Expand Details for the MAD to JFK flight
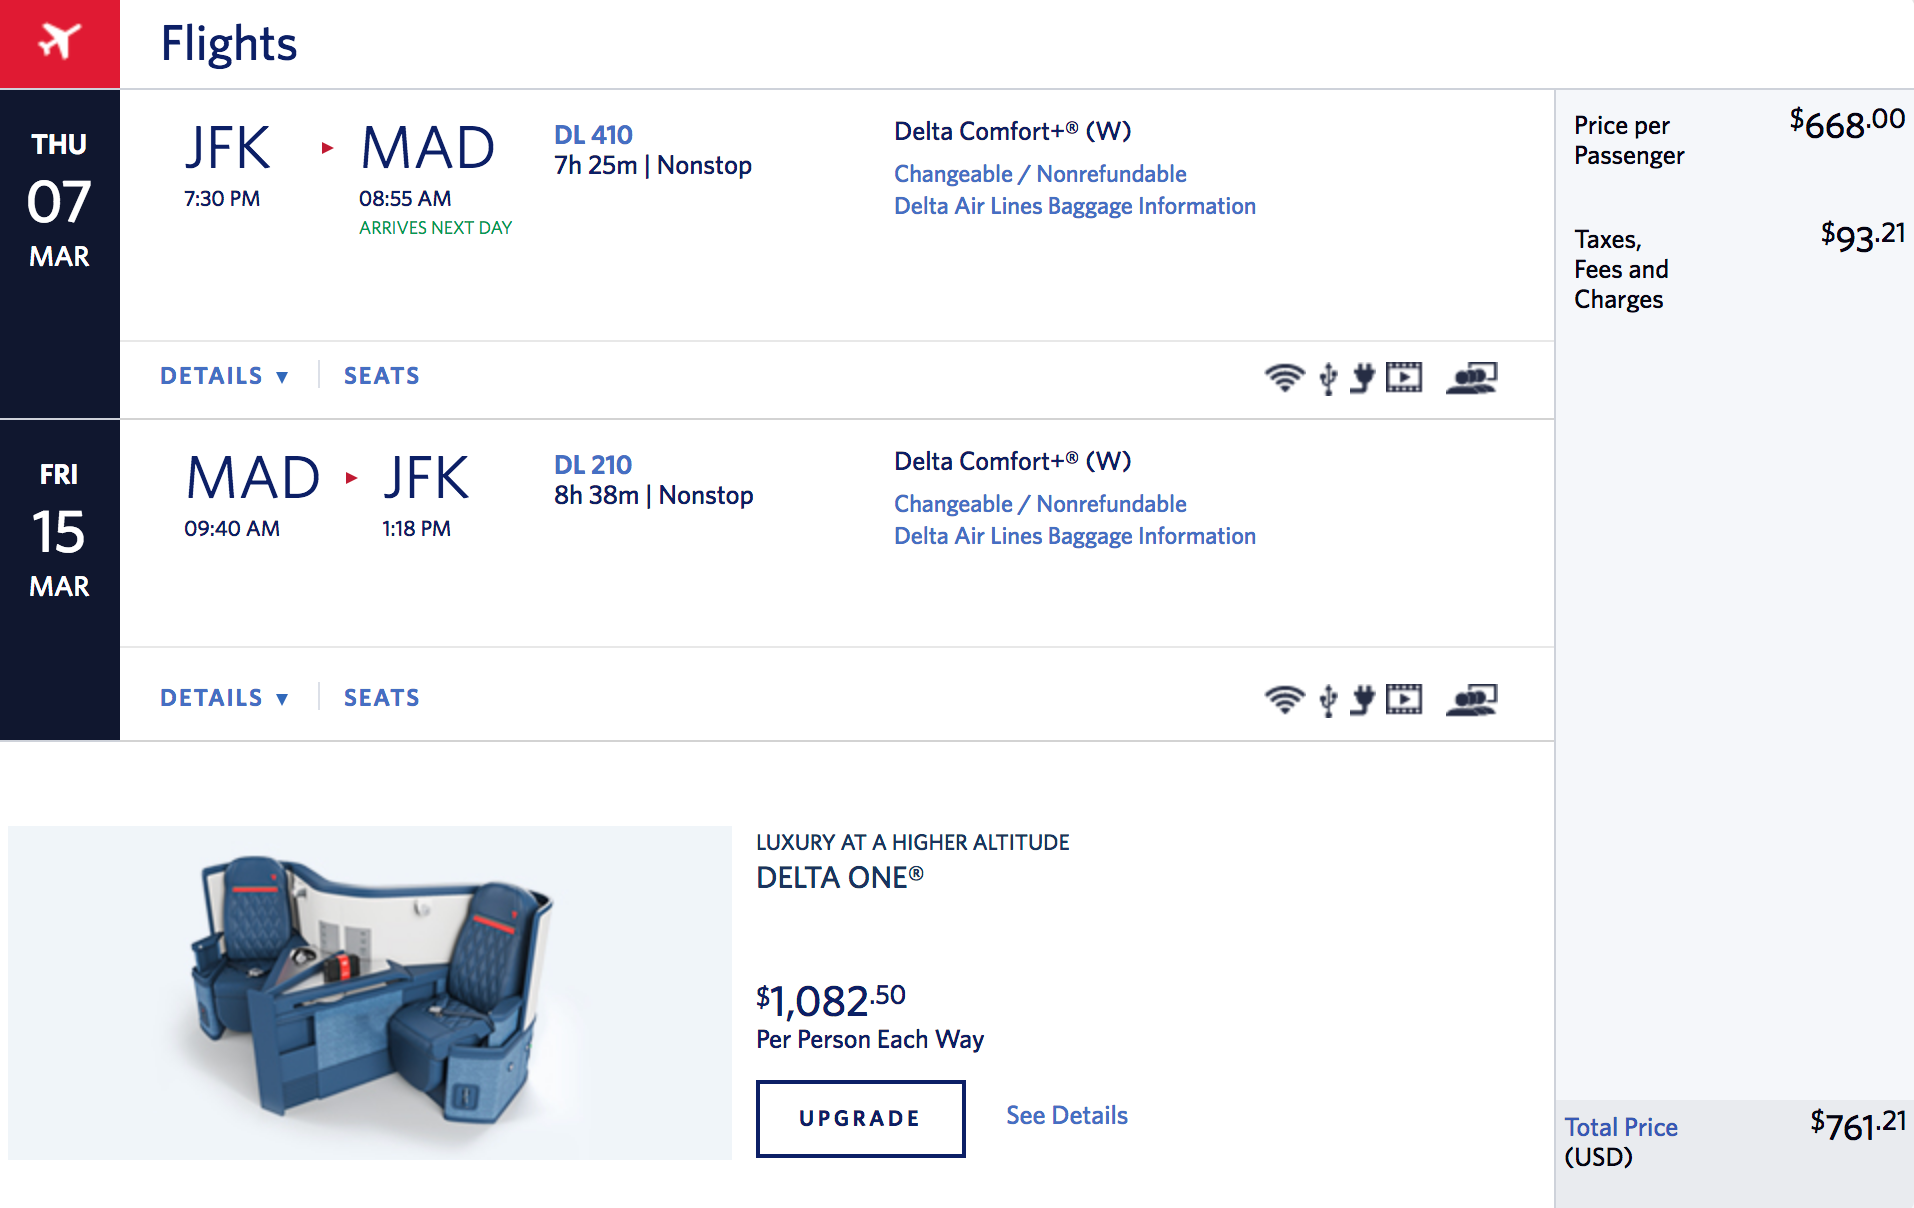1914x1208 pixels. pos(224,698)
